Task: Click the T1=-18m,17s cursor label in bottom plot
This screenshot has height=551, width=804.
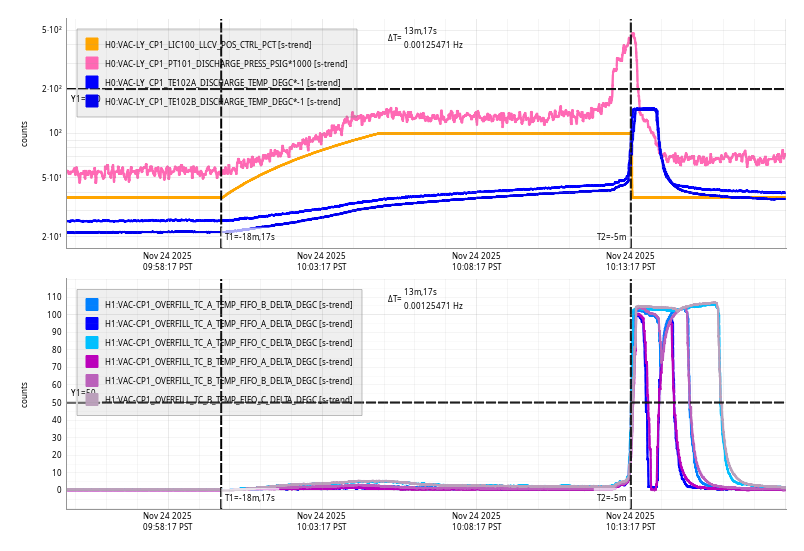Action: (x=249, y=497)
